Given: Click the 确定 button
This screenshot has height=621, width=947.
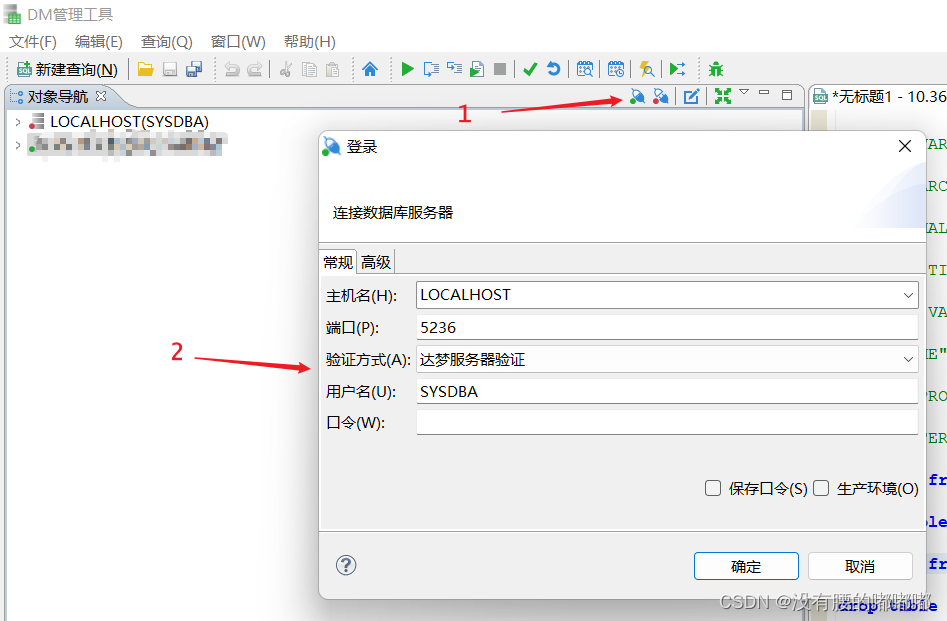Looking at the screenshot, I should click(x=746, y=566).
